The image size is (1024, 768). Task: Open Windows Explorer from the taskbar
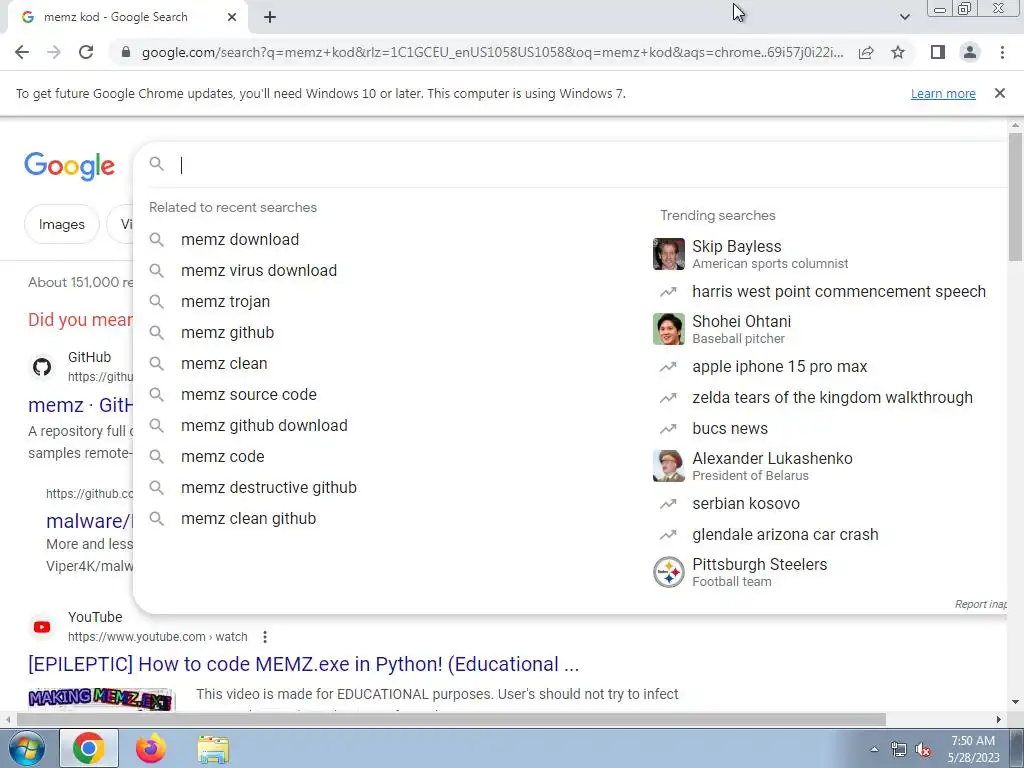[213, 748]
